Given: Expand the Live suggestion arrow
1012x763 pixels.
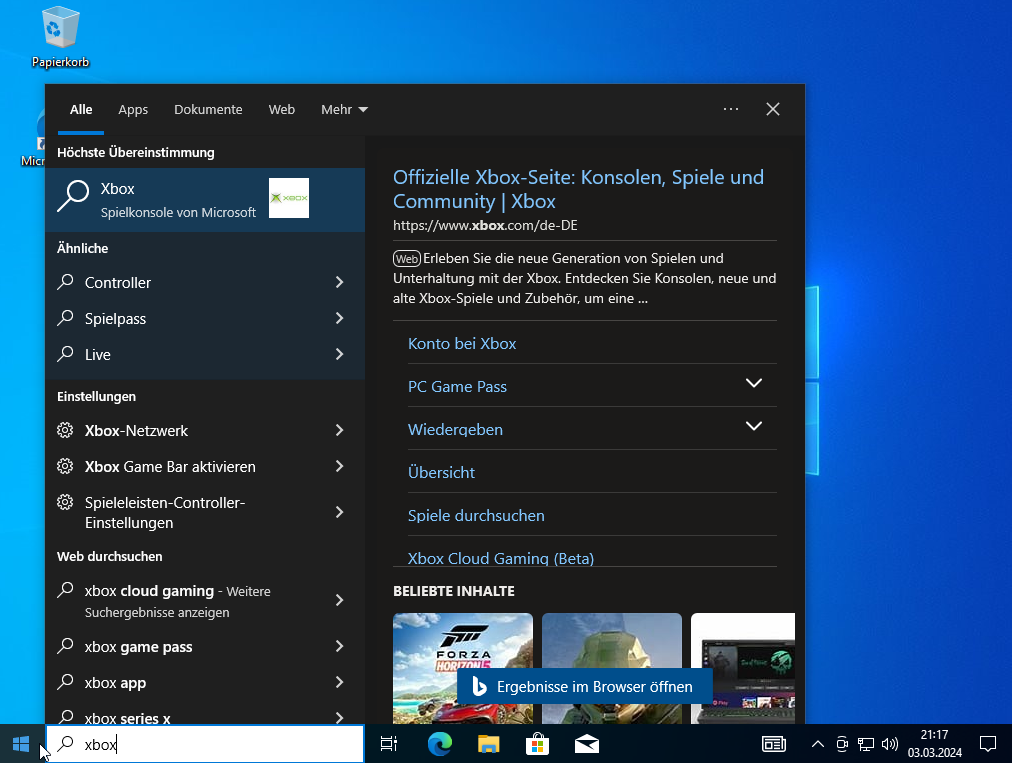Looking at the screenshot, I should 339,354.
